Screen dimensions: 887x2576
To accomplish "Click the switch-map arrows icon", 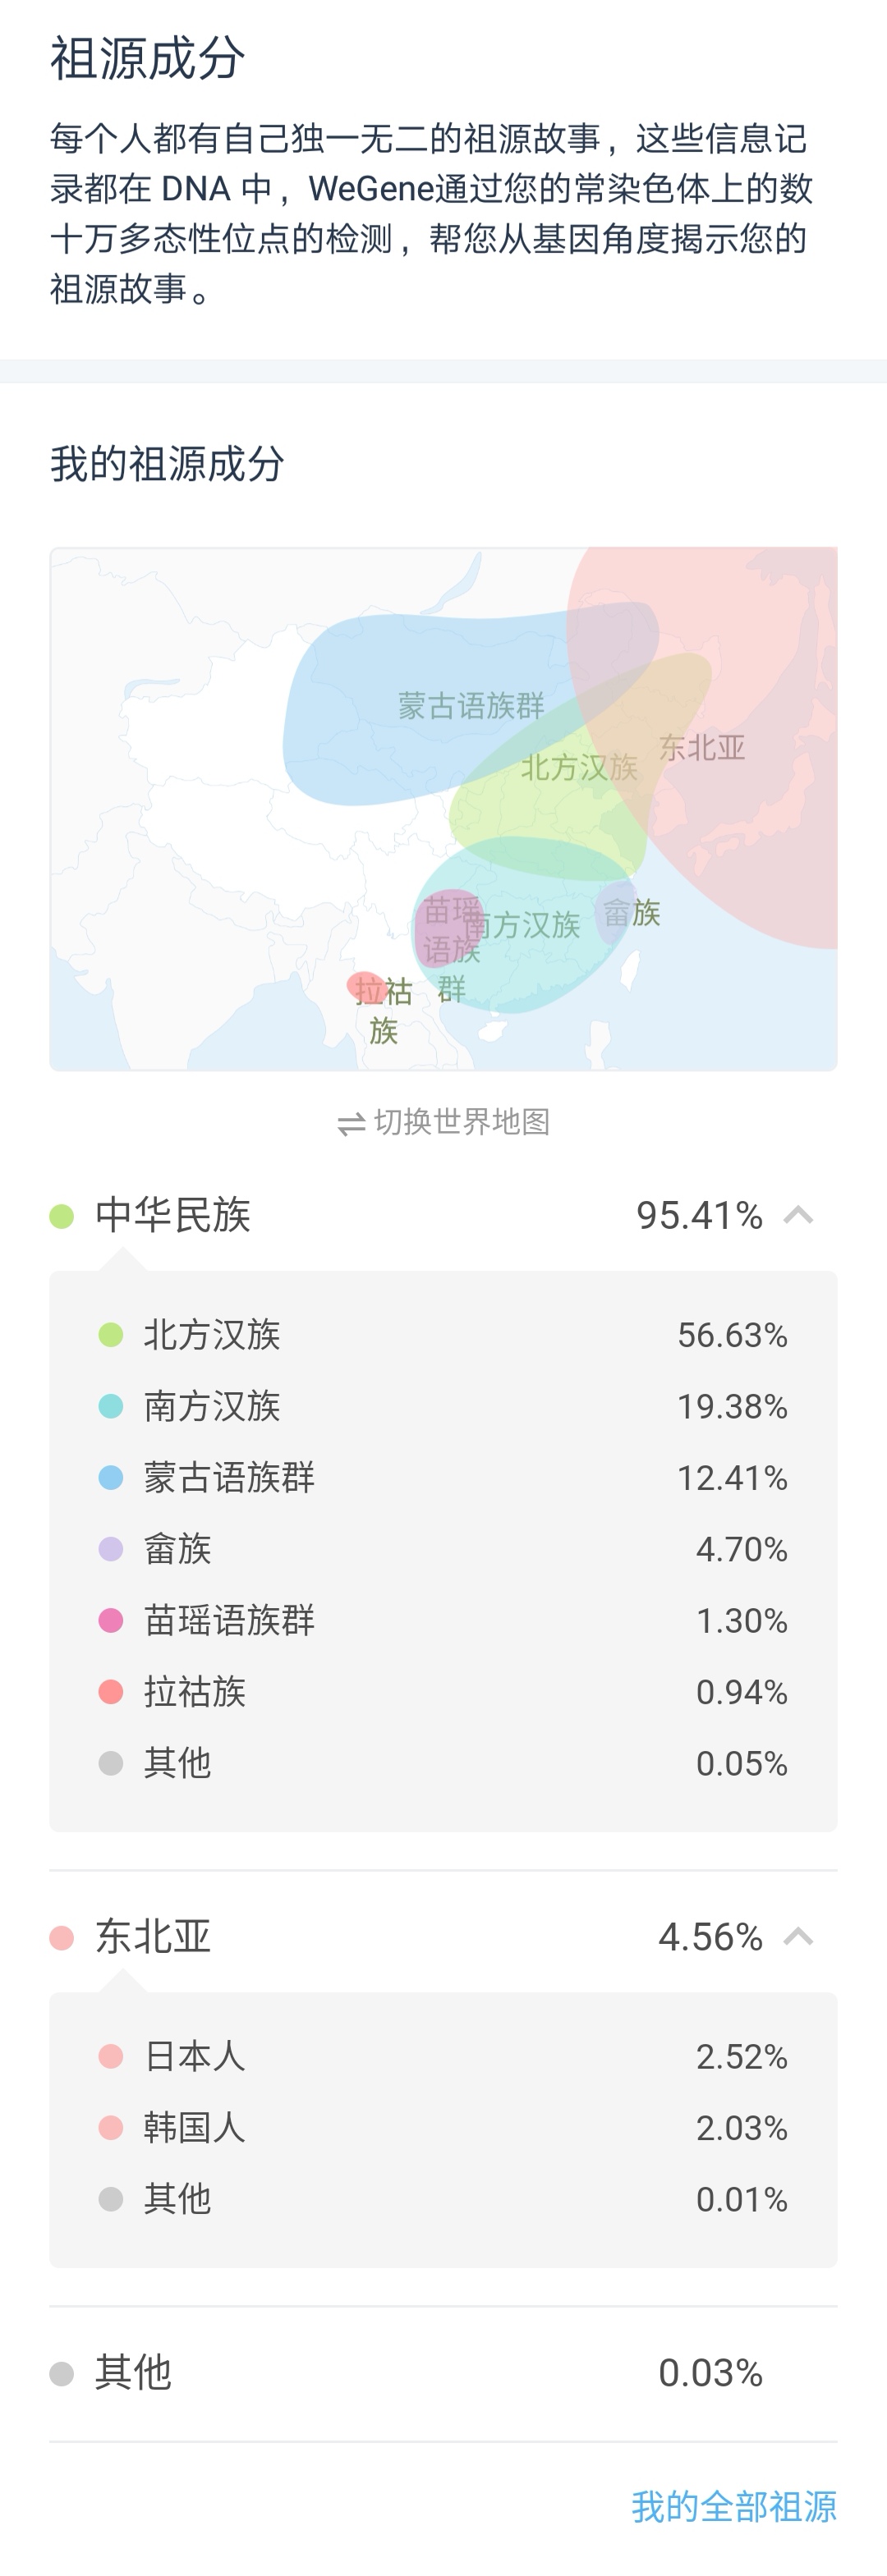I will pyautogui.click(x=351, y=1124).
